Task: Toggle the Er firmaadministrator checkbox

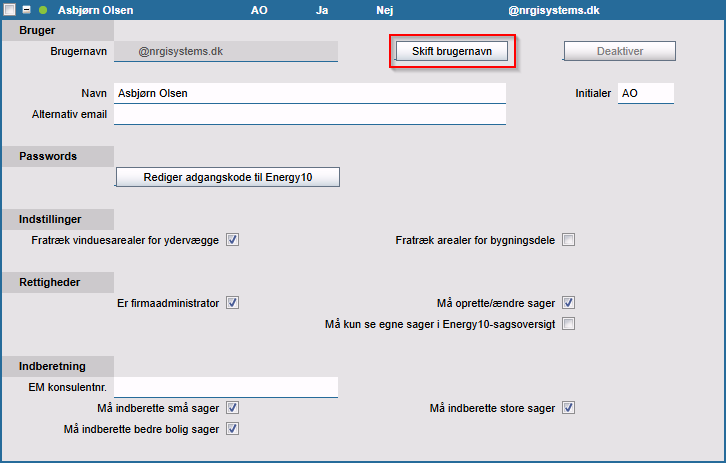Action: pyautogui.click(x=232, y=303)
